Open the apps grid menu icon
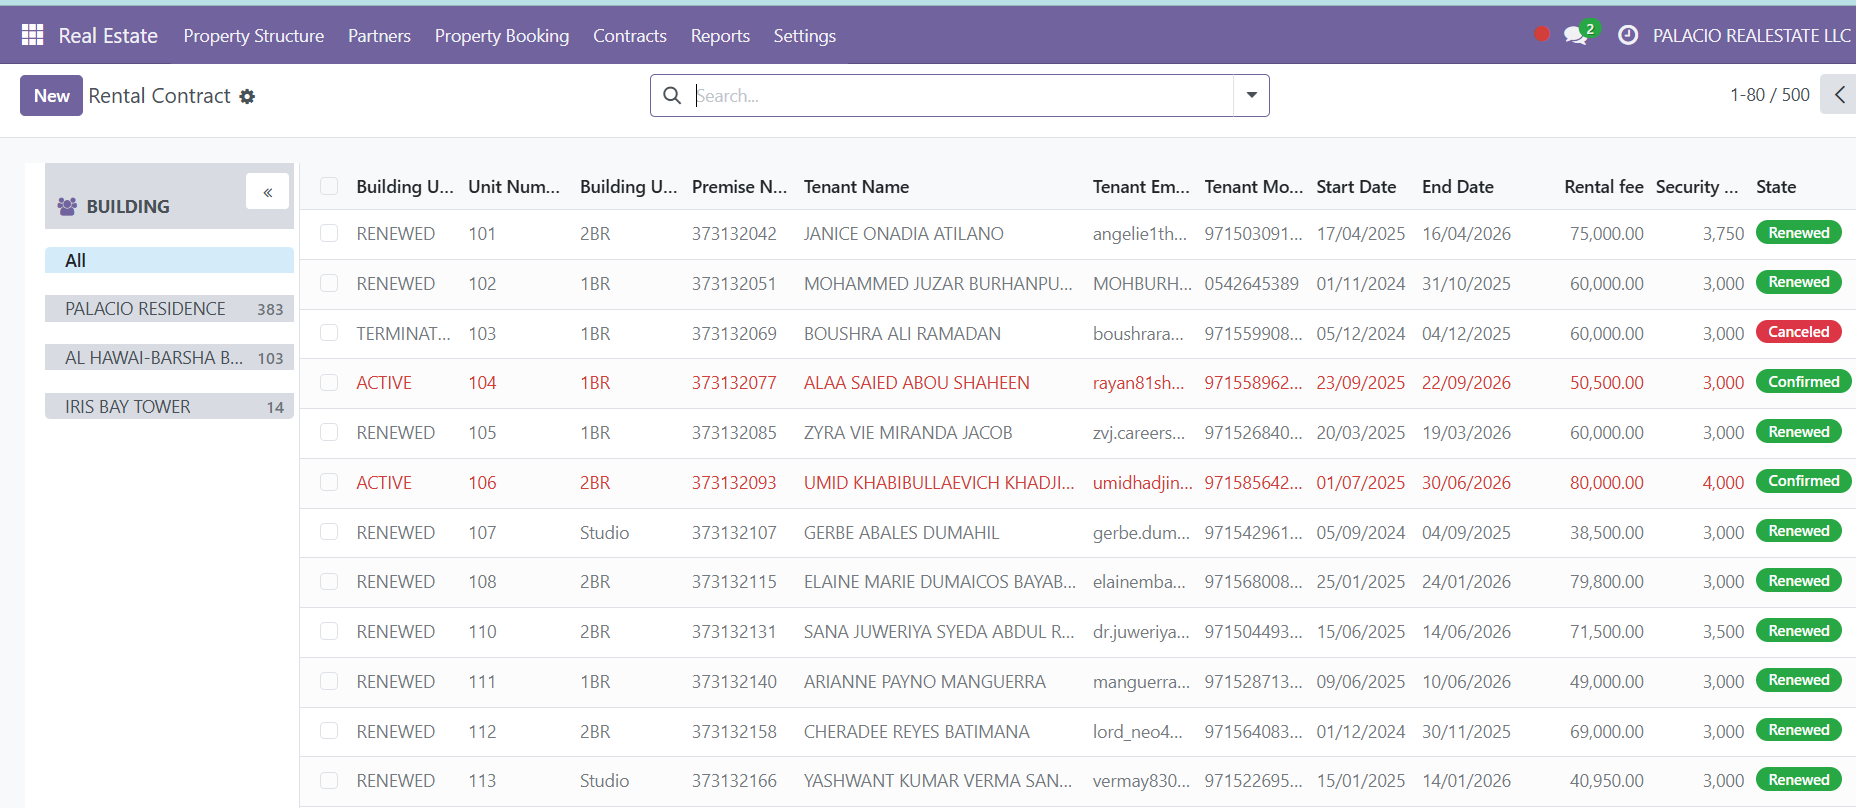The height and width of the screenshot is (808, 1856). click(x=32, y=35)
